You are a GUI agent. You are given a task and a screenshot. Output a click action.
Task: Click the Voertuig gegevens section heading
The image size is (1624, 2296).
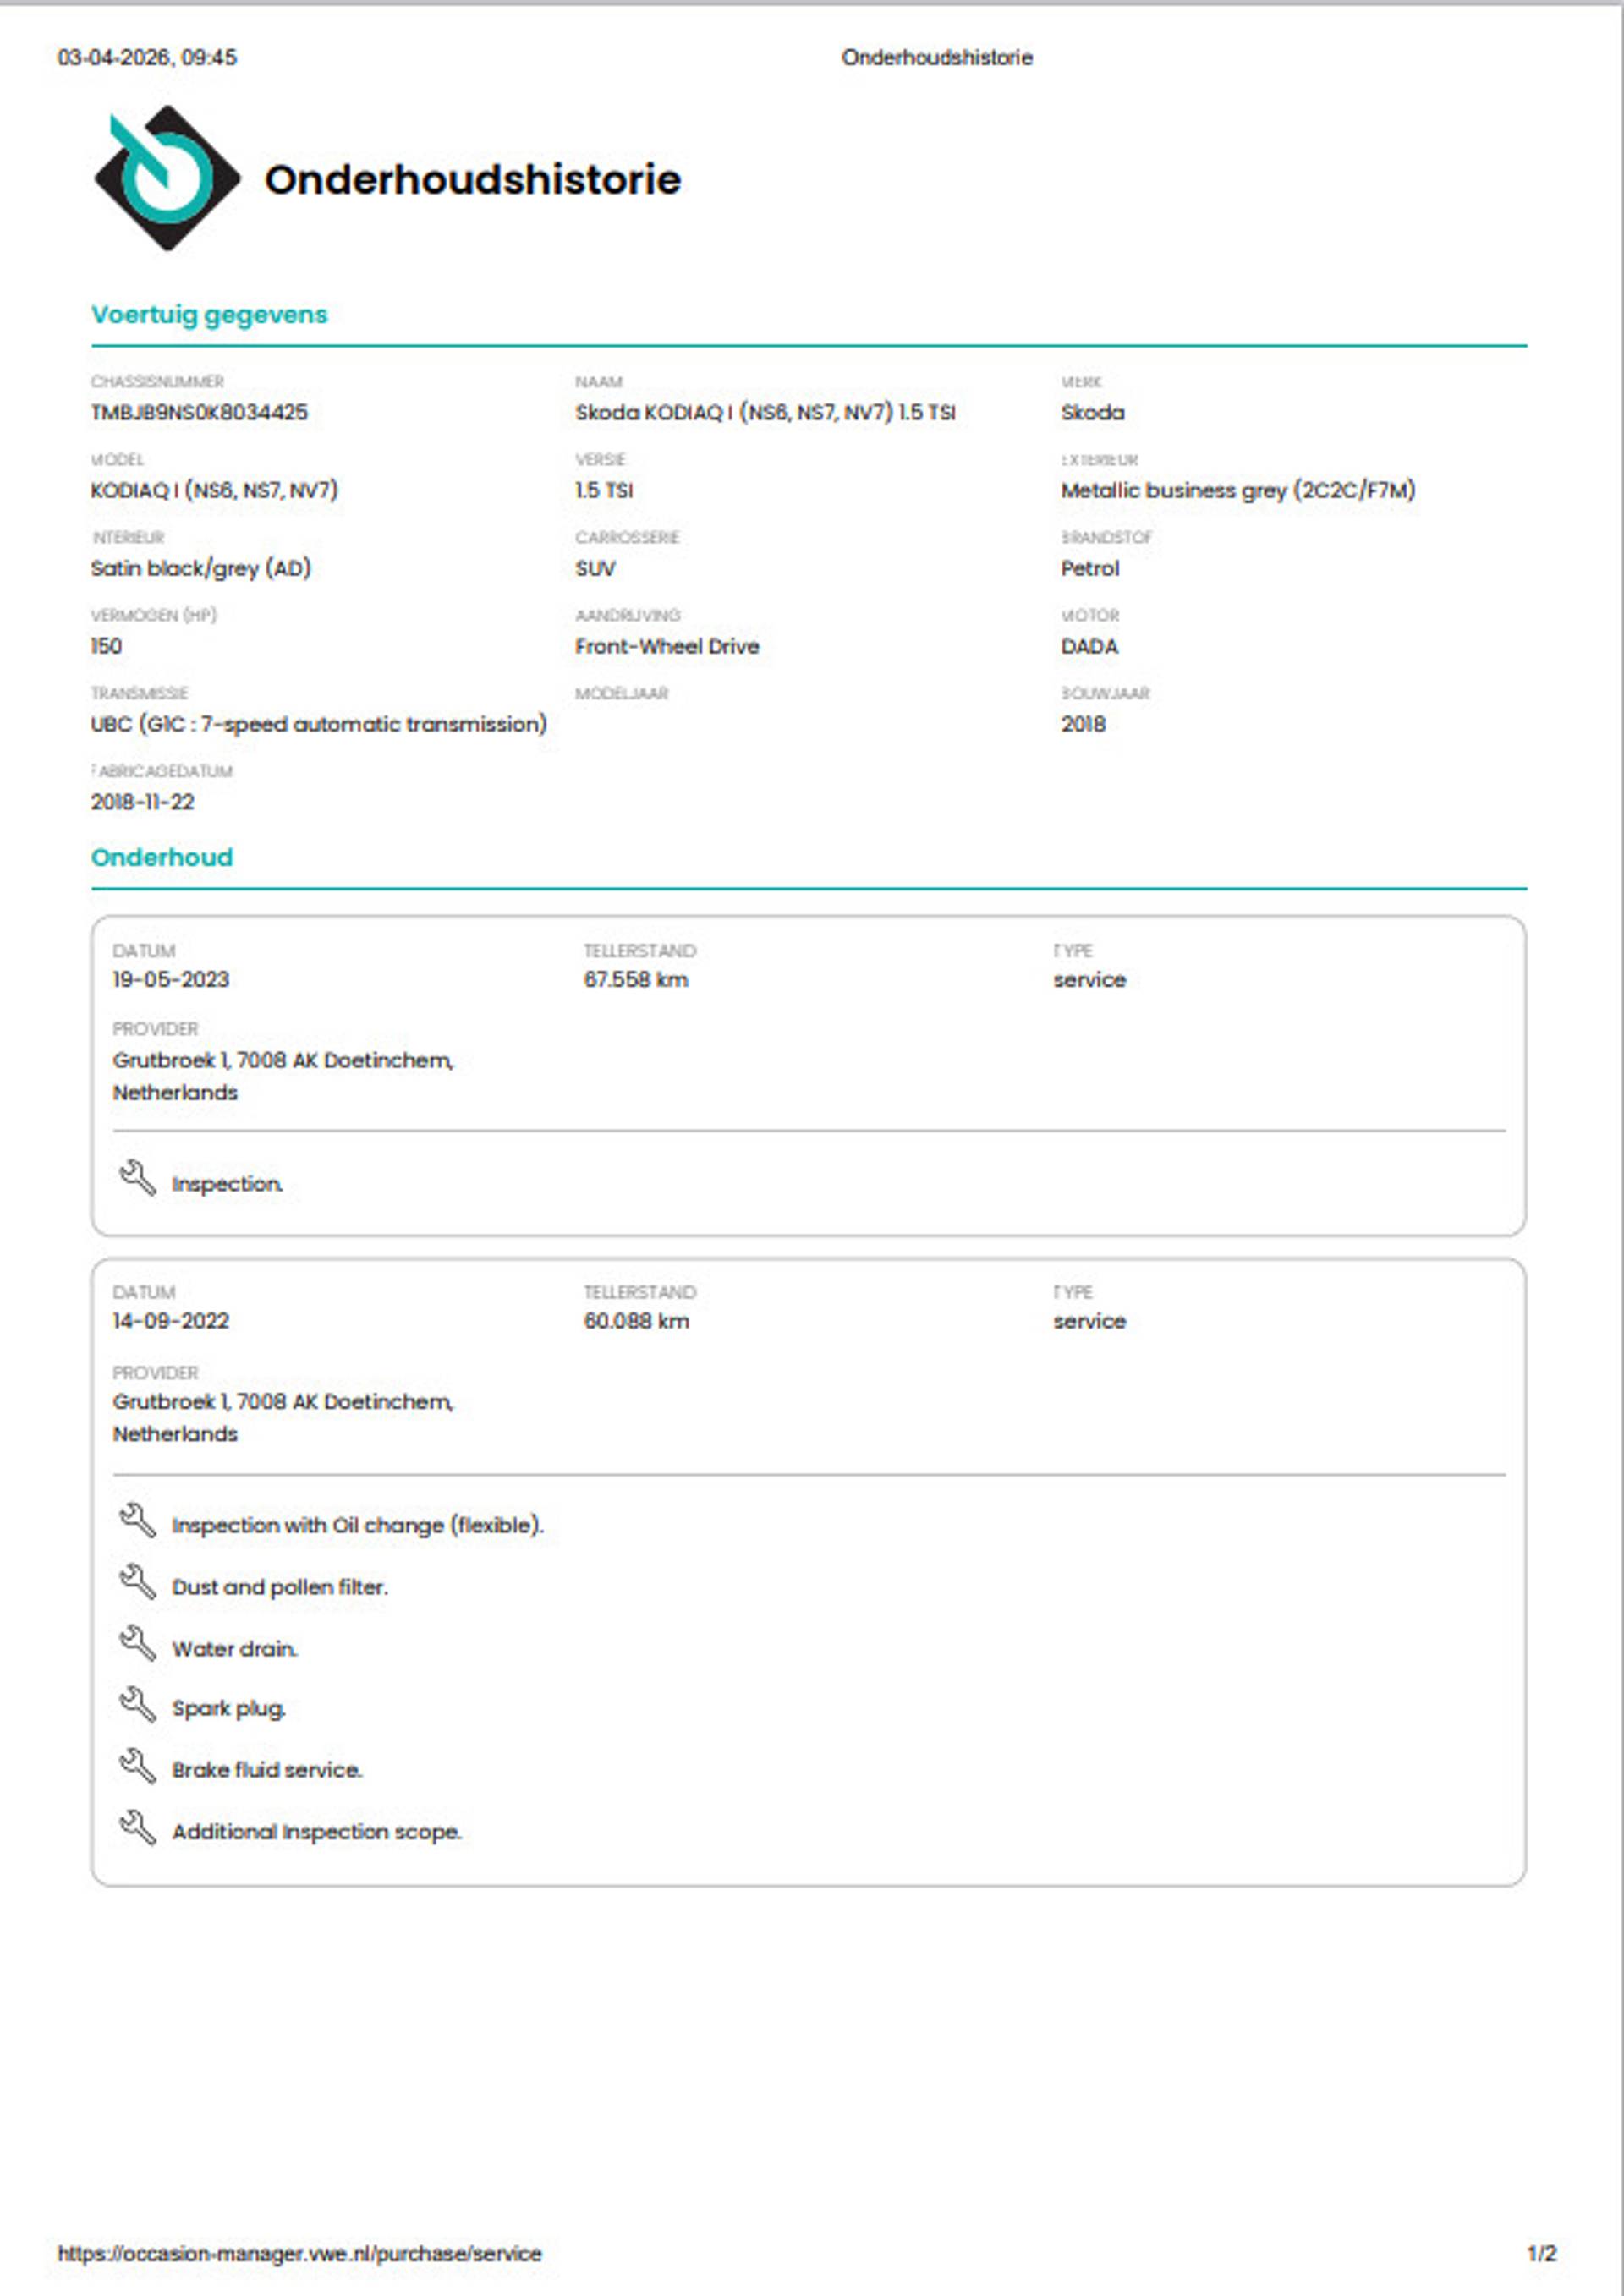(x=209, y=315)
